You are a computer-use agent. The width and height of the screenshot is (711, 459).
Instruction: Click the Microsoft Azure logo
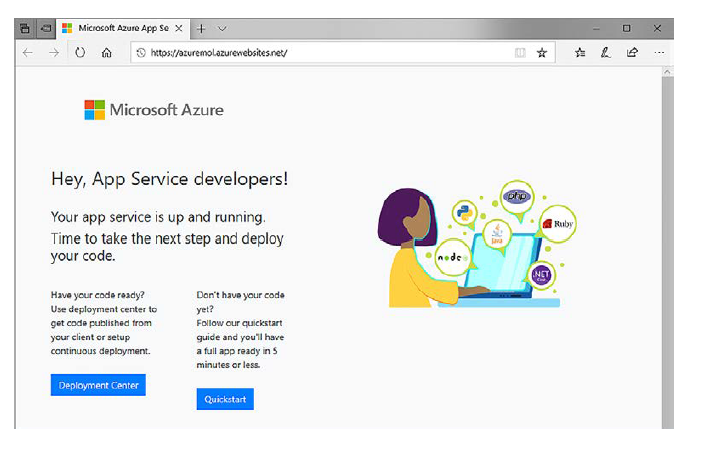[x=154, y=110]
